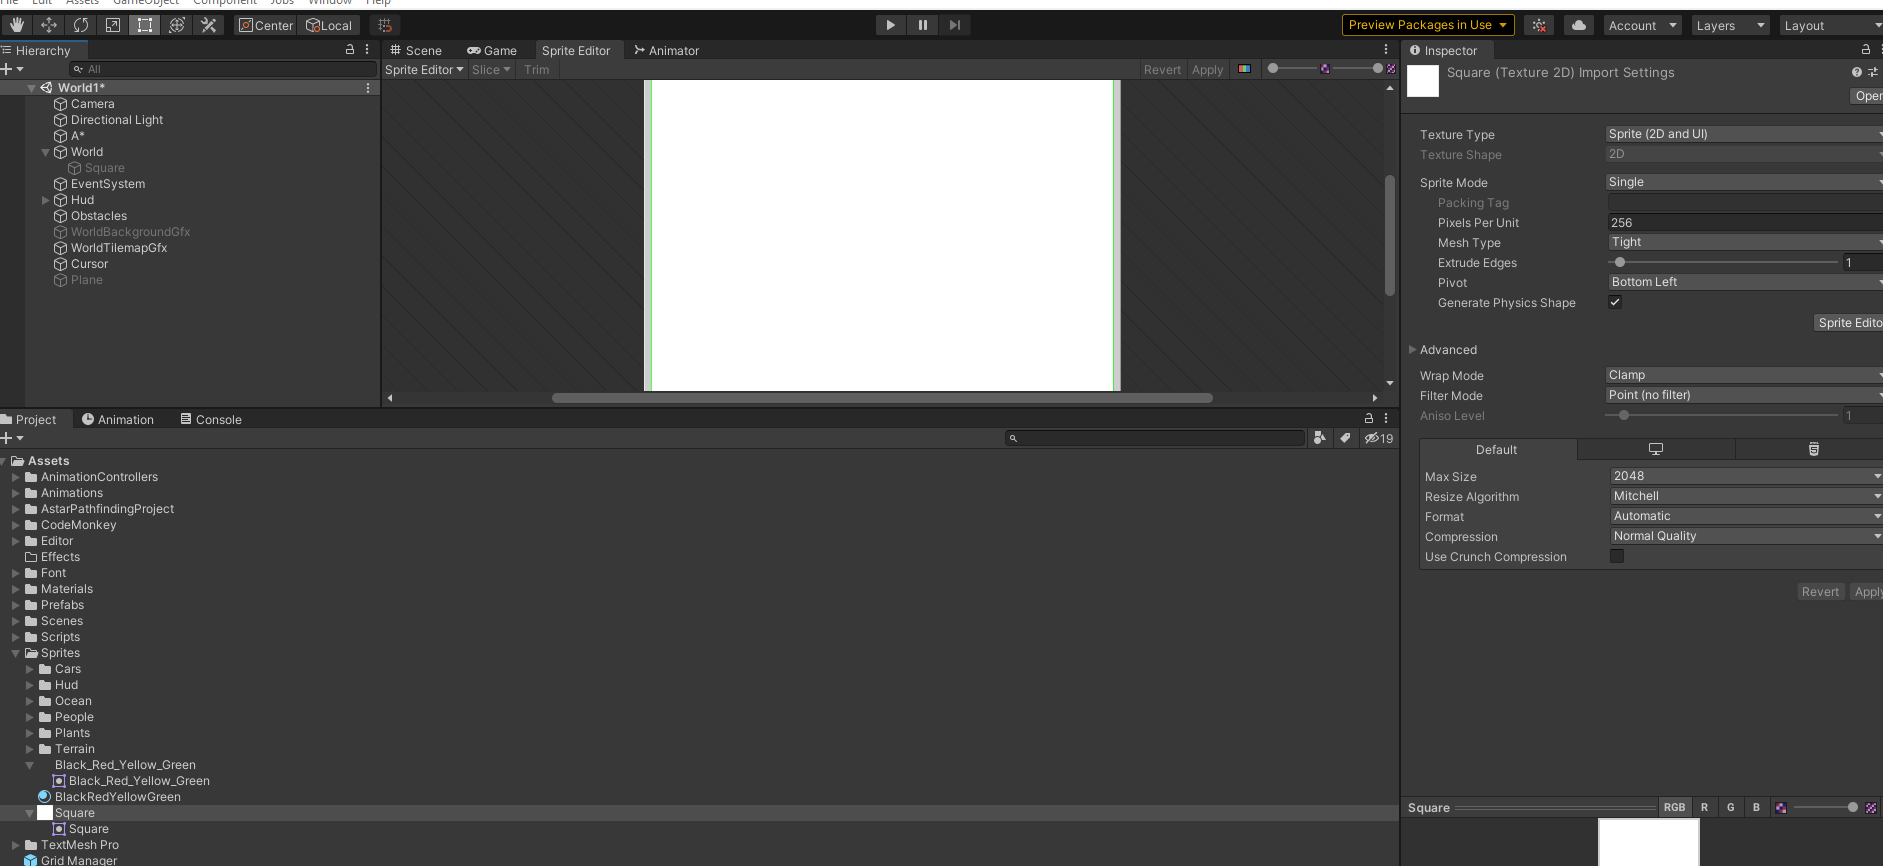Switch to the Scene tab
The height and width of the screenshot is (866, 1883).
pos(416,50)
